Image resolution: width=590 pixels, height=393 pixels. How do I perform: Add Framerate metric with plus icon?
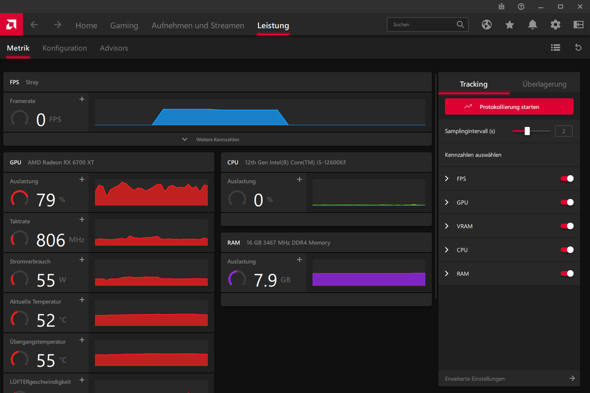coord(82,99)
